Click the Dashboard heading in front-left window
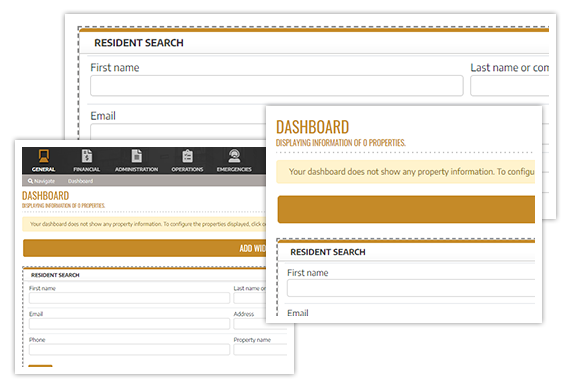The image size is (570, 390). point(45,196)
